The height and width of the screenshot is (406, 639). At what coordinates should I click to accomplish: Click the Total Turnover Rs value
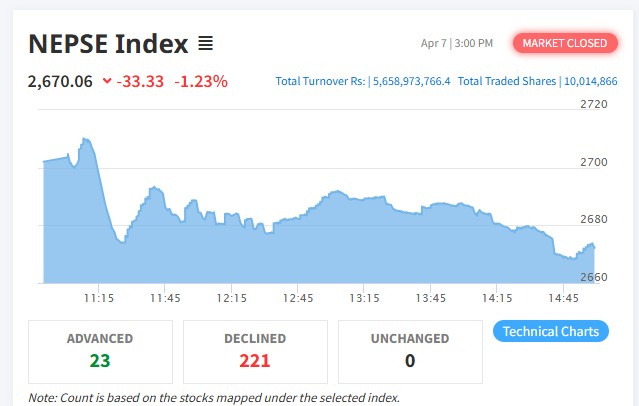412,81
